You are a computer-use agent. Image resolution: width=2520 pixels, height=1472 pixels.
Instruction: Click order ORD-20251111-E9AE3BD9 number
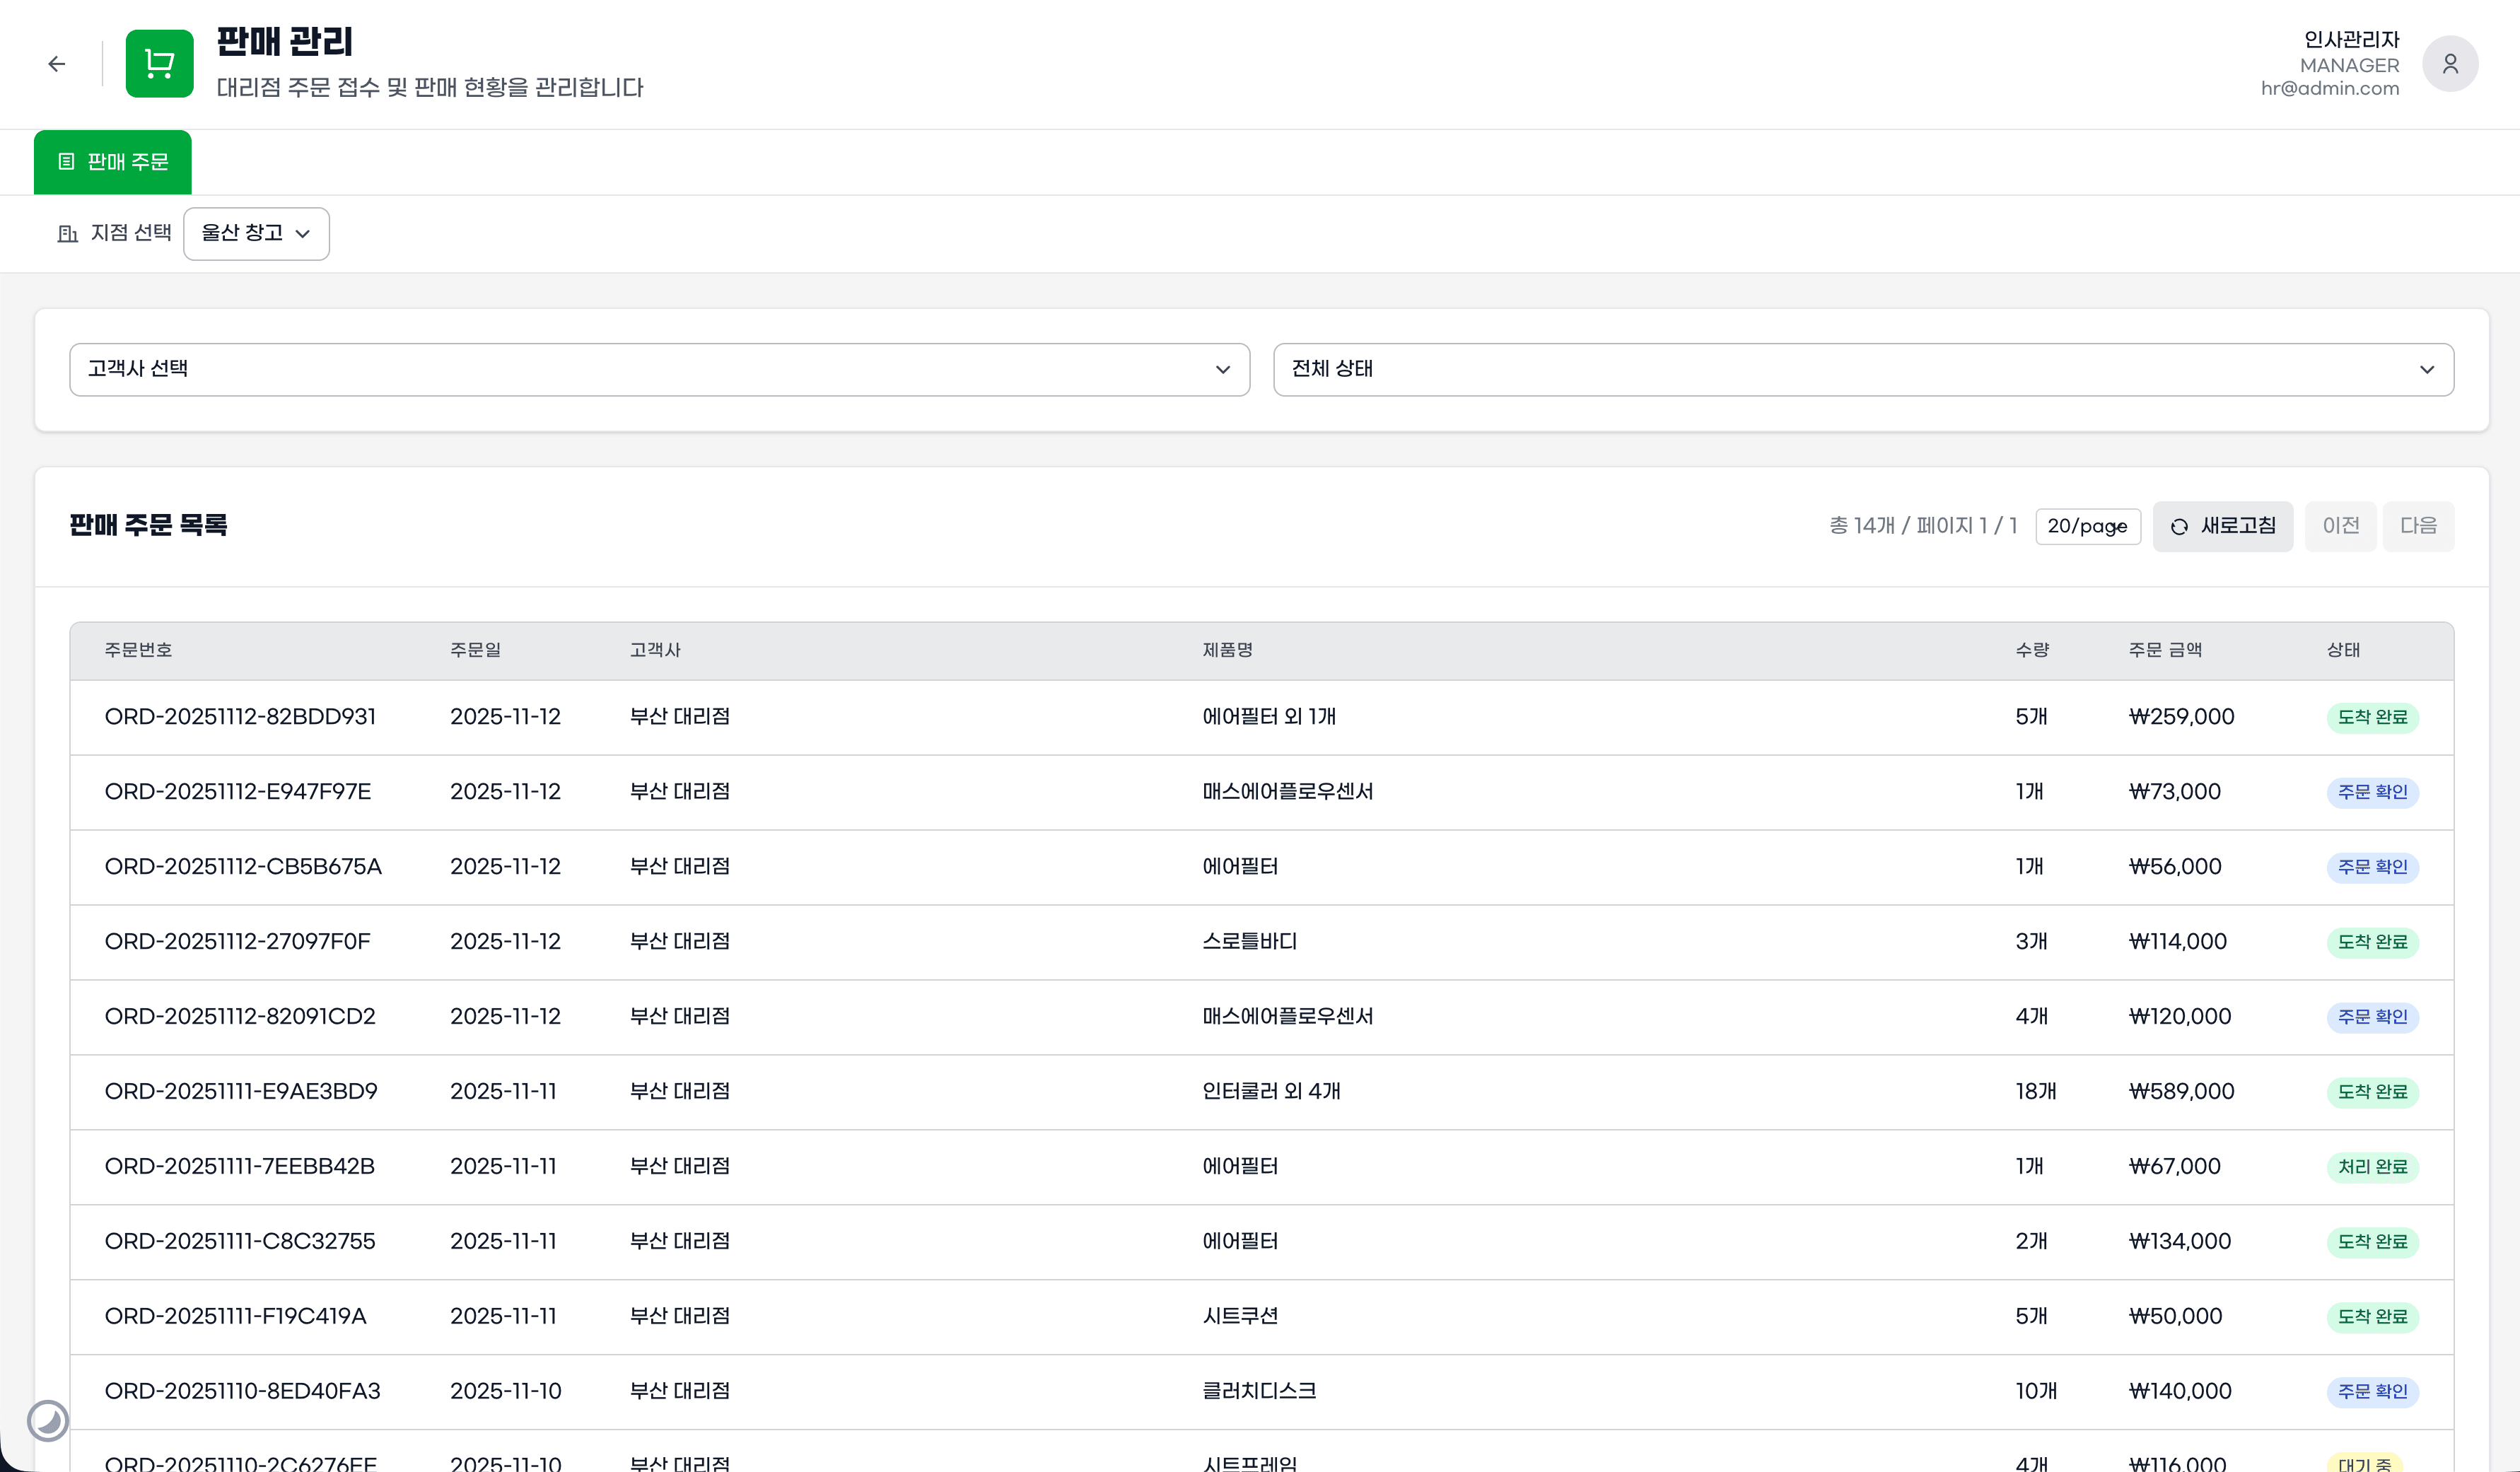tap(241, 1091)
